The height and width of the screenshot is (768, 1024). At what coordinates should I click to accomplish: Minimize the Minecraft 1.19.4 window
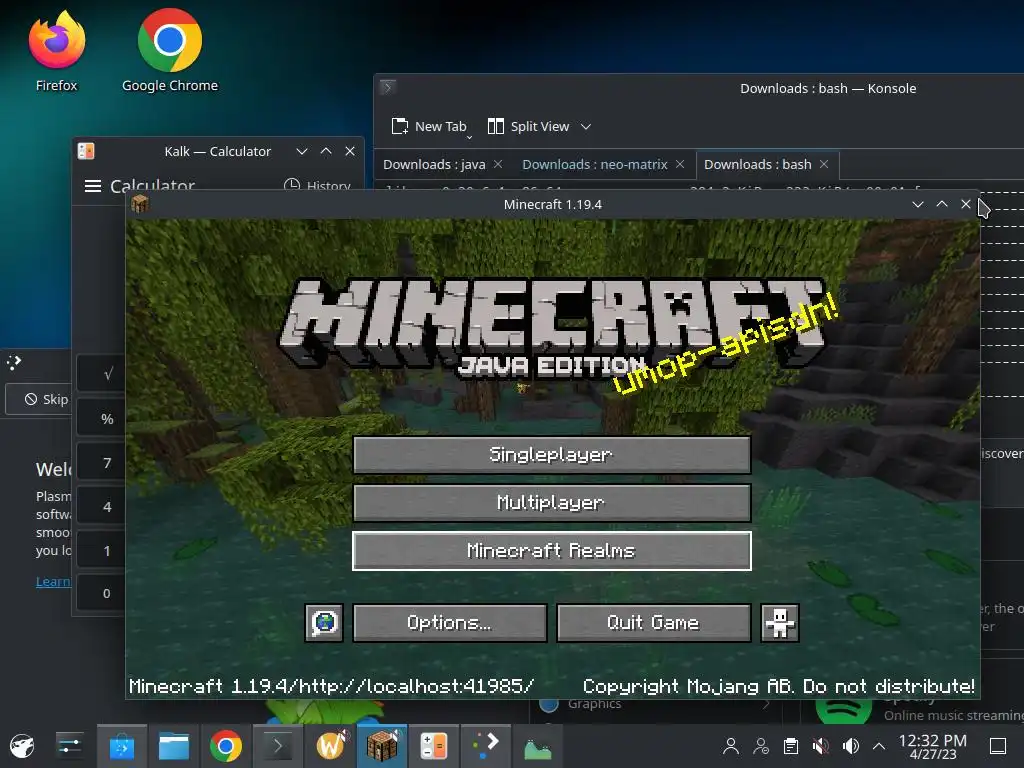click(x=918, y=204)
